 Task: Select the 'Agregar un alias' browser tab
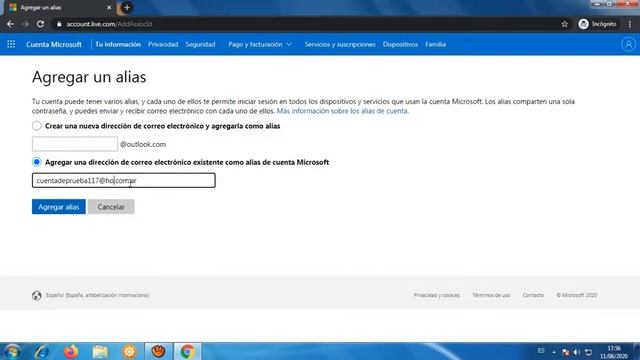(x=60, y=7)
